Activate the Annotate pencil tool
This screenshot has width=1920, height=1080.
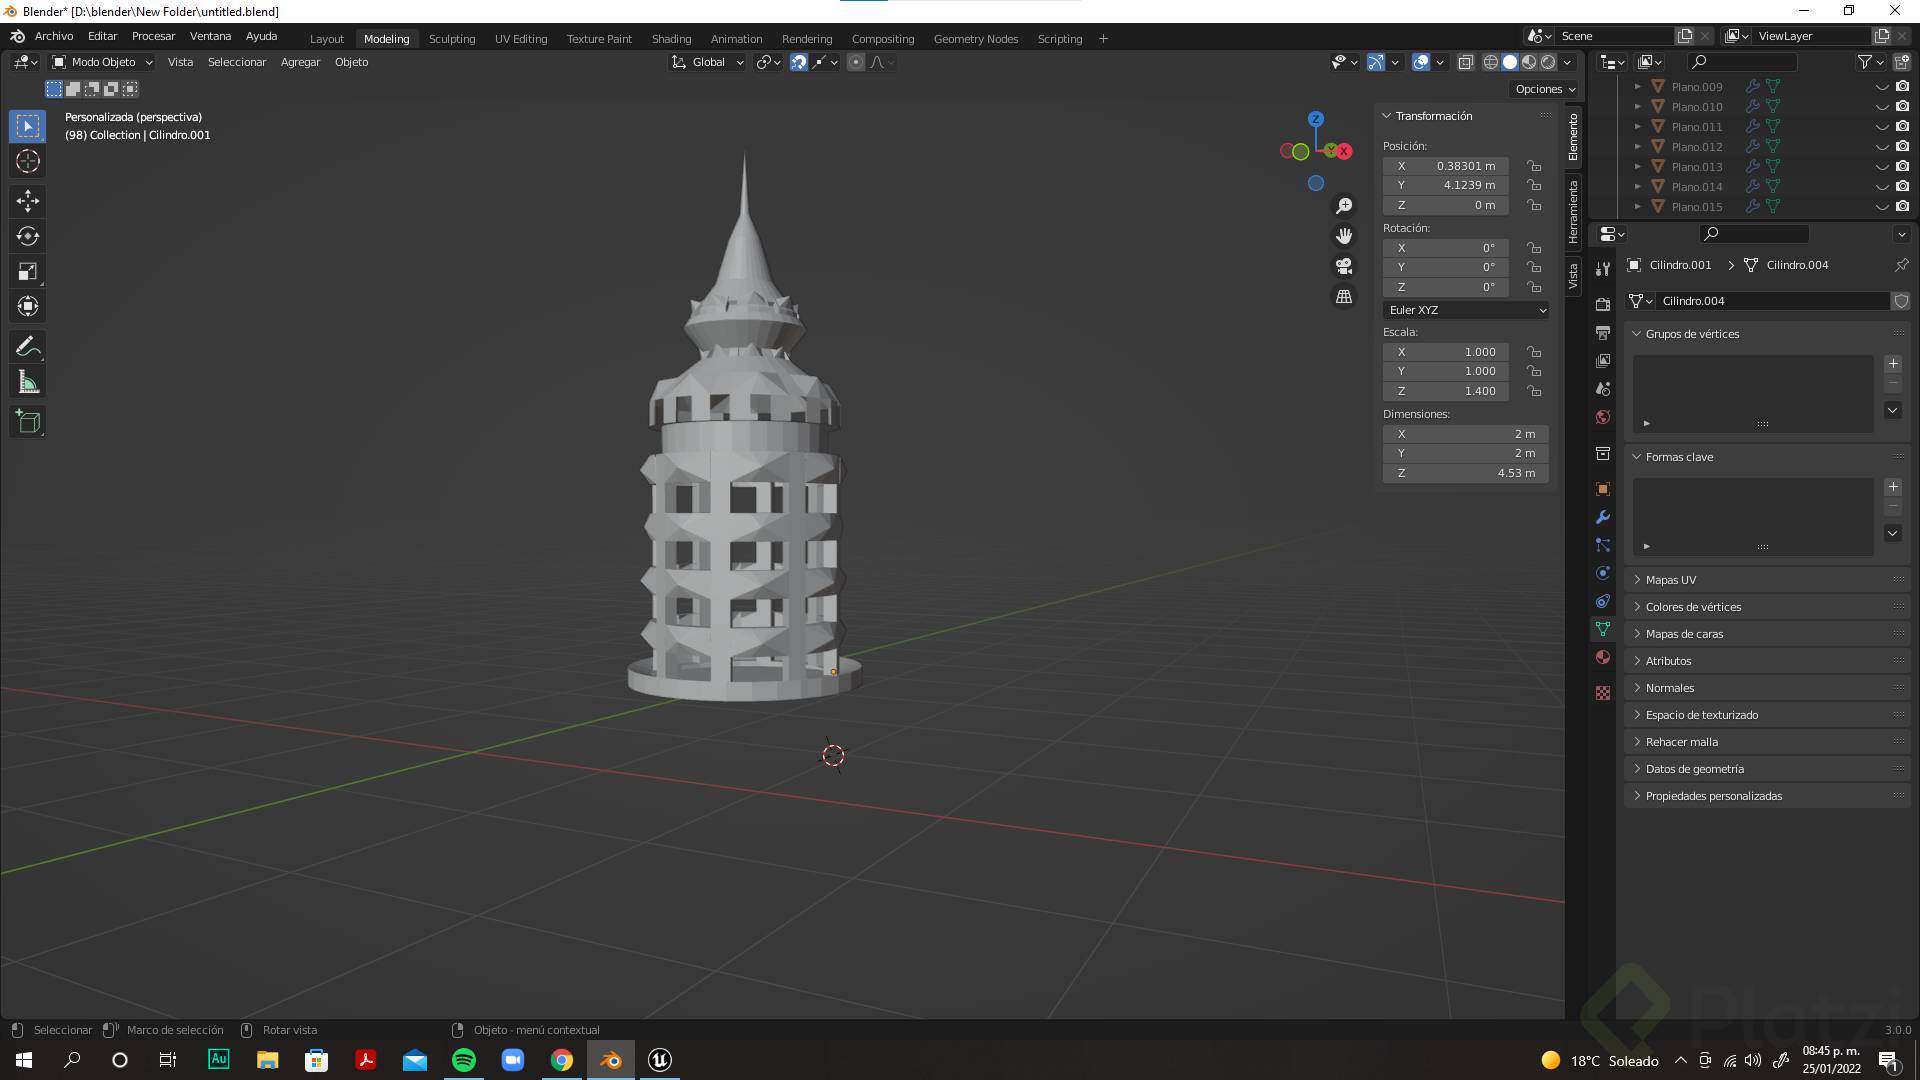tap(28, 347)
